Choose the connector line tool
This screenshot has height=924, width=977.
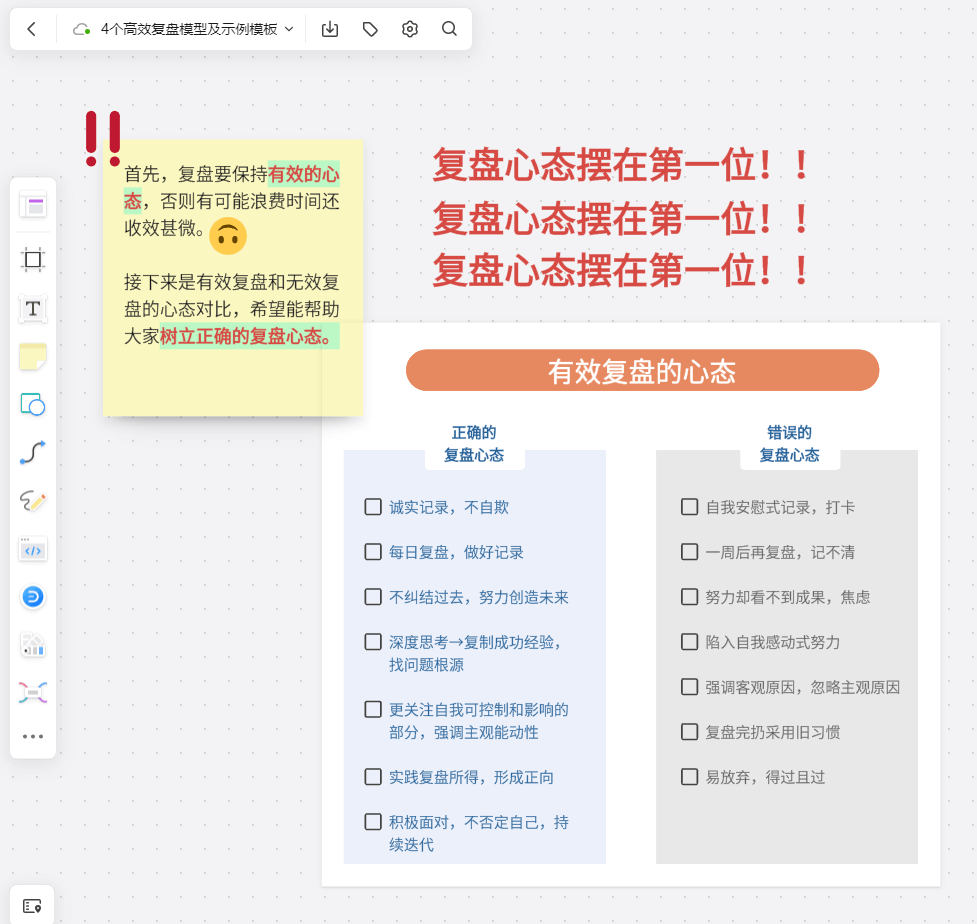point(33,452)
